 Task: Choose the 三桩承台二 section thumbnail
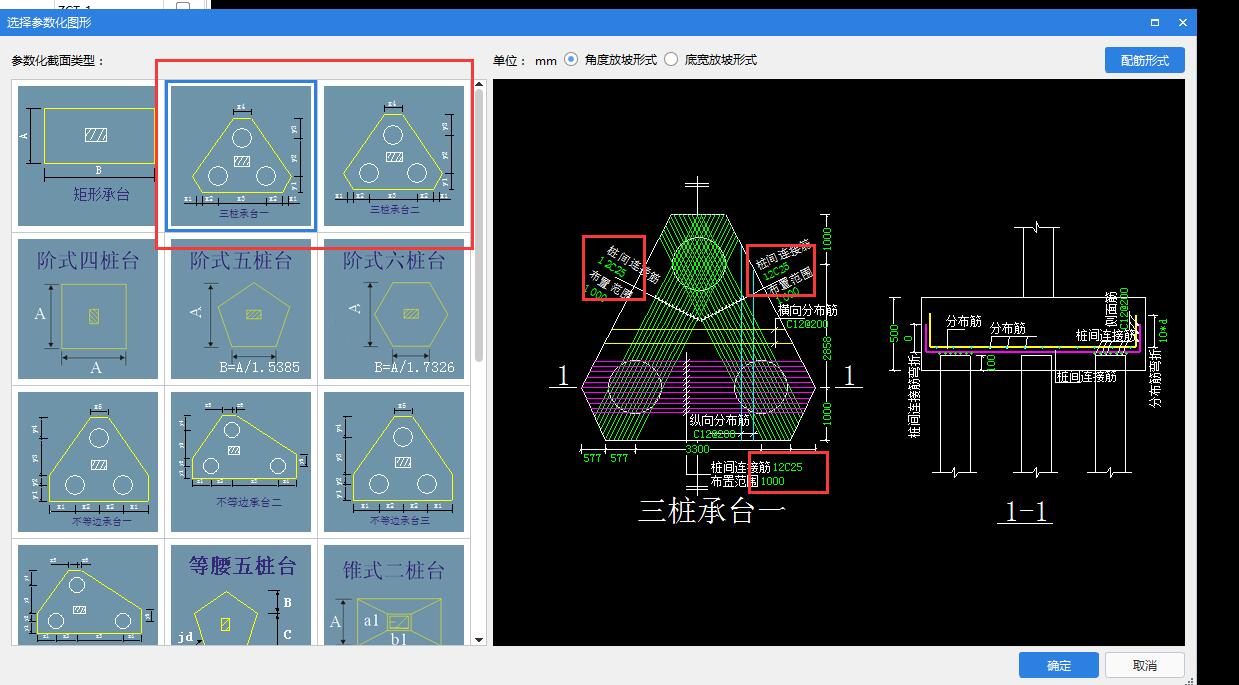(x=394, y=155)
